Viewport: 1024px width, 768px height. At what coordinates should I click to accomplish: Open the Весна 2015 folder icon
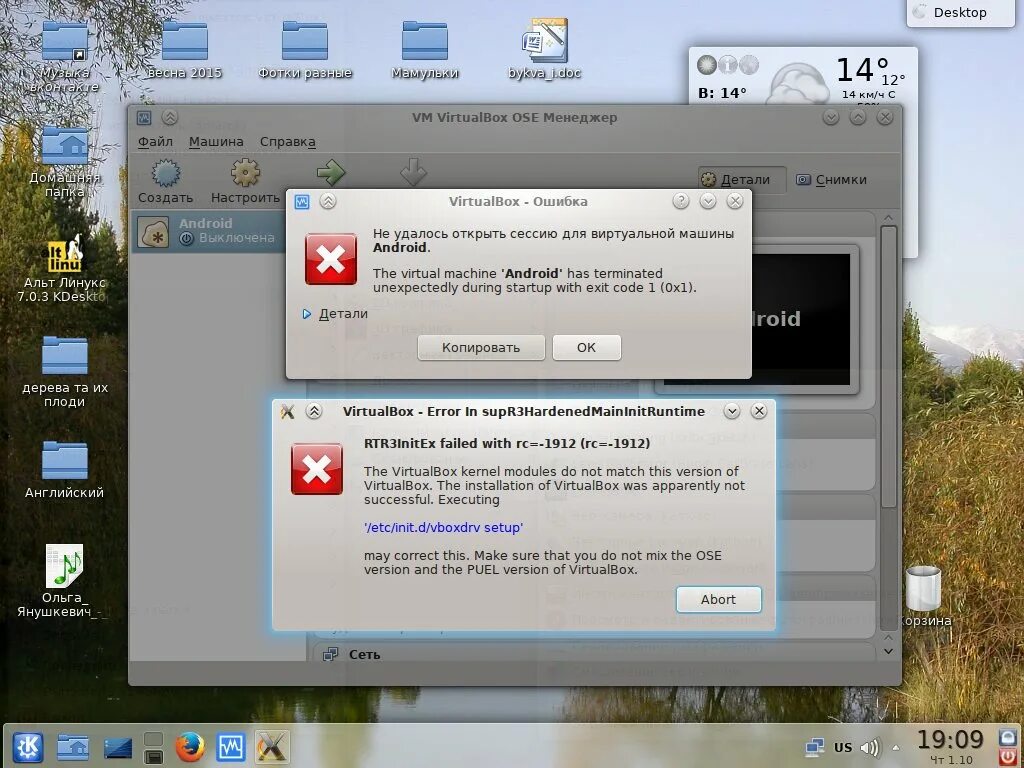point(185,49)
